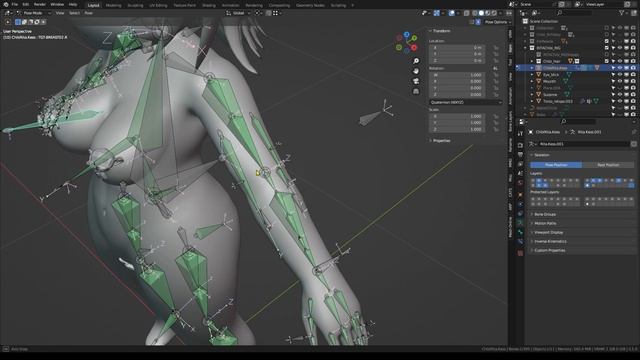Select the extend selection mode icon
Screen dimensions: 640x360
click(x=24, y=22)
